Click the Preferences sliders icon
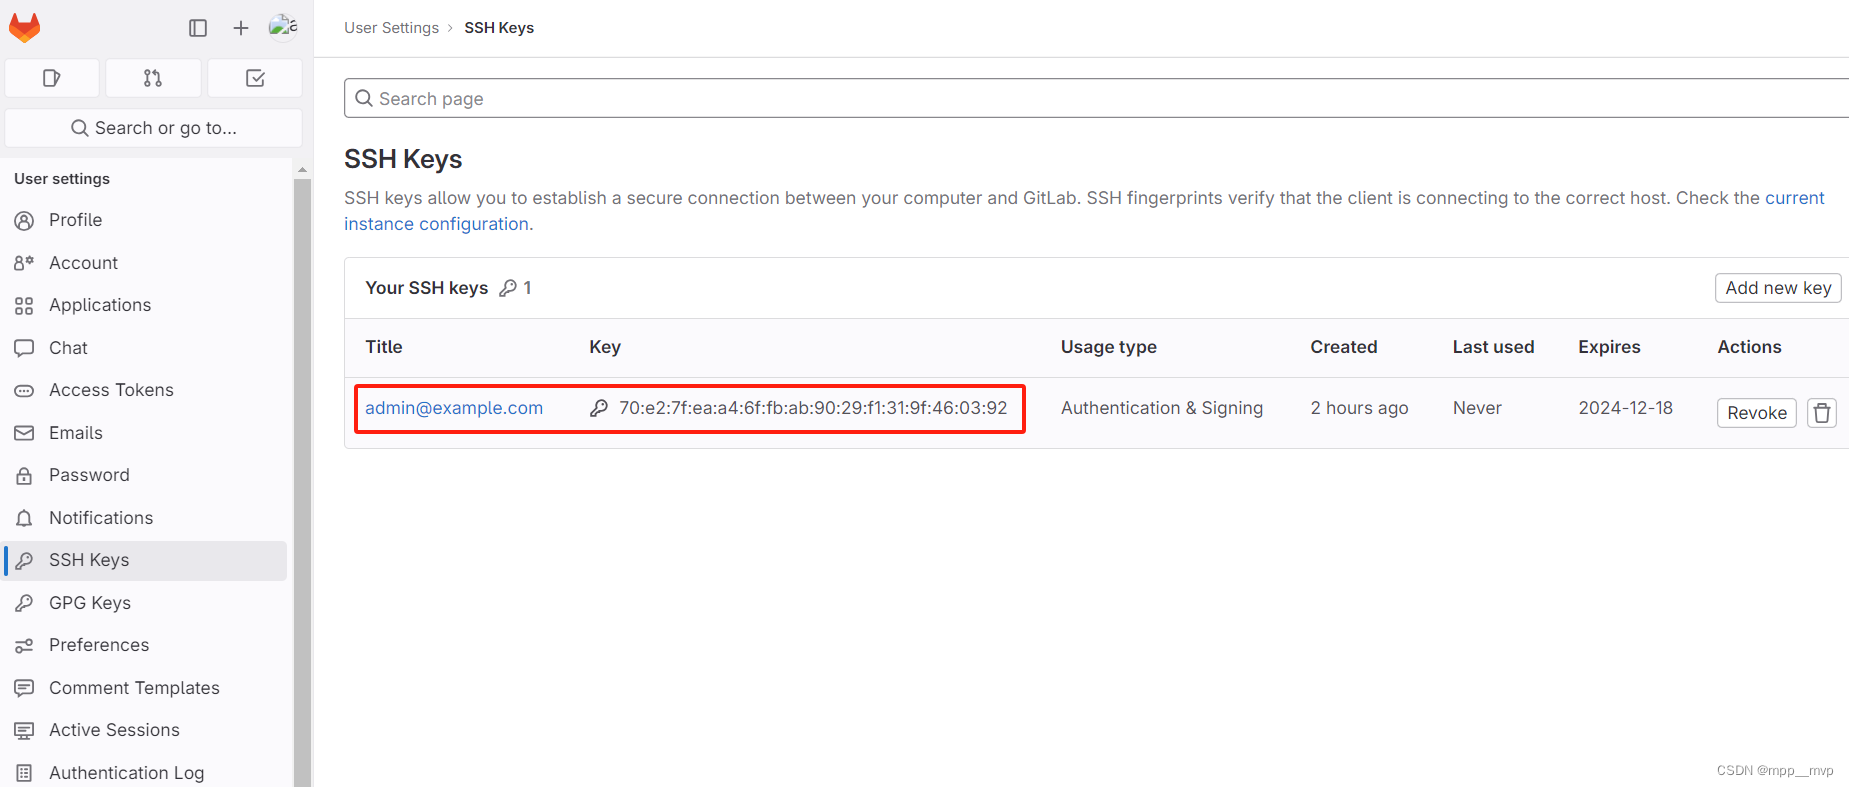 (24, 646)
